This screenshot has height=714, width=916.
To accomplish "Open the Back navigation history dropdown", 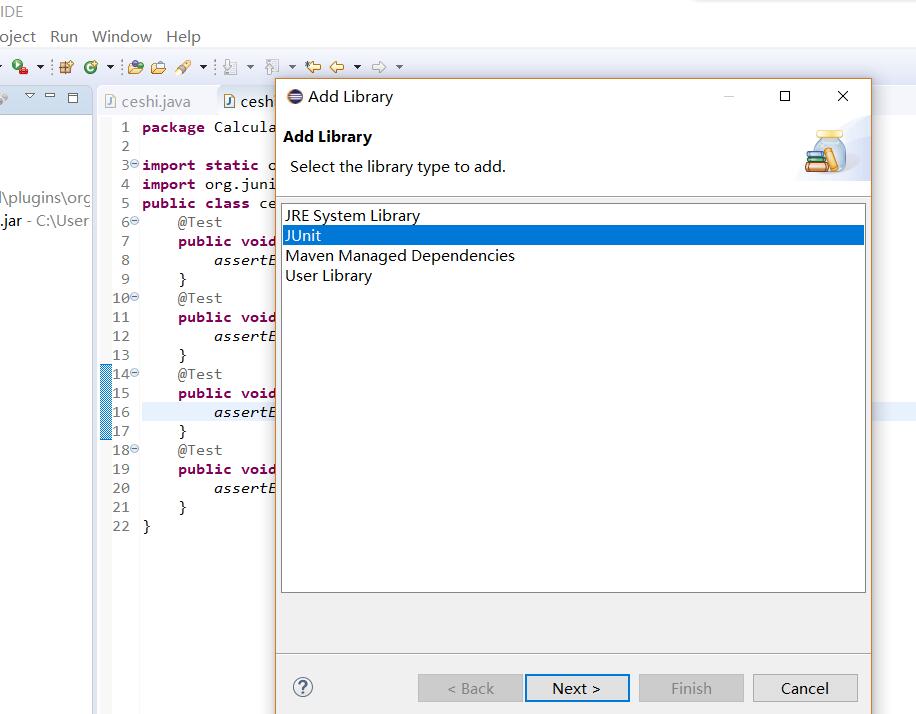I will (356, 67).
